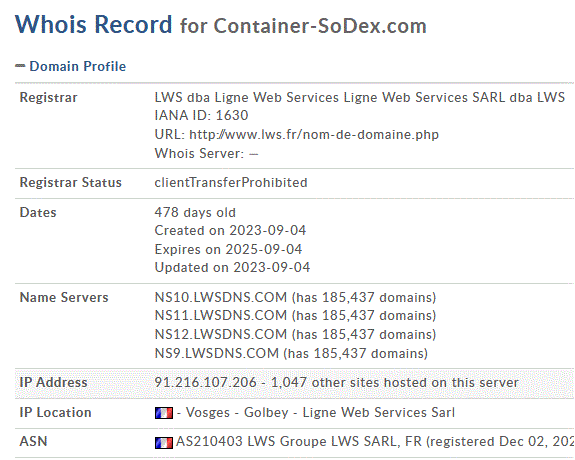The image size is (575, 460).
Task: Select Expires on 2025-09-04 date
Action: click(228, 249)
